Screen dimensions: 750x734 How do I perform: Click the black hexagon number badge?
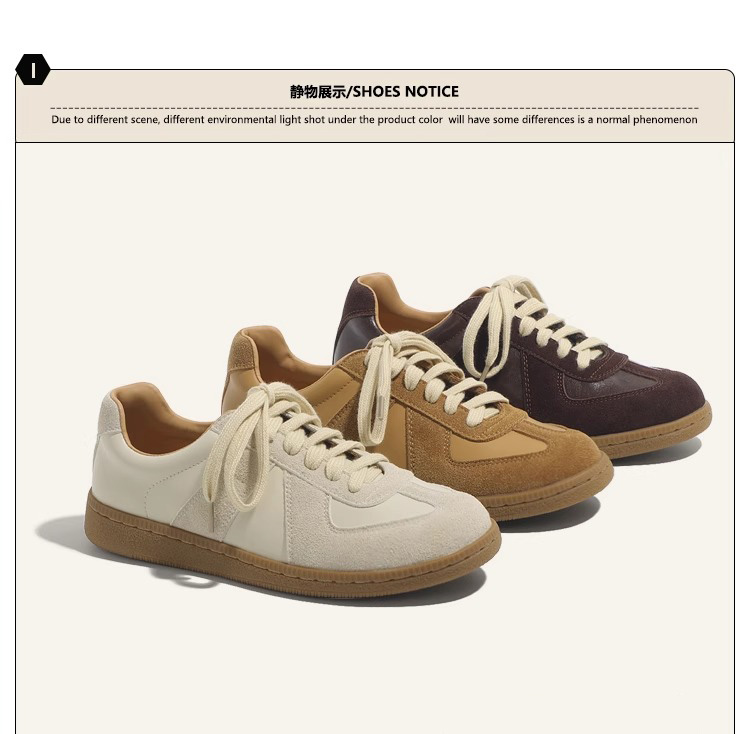[x=33, y=70]
